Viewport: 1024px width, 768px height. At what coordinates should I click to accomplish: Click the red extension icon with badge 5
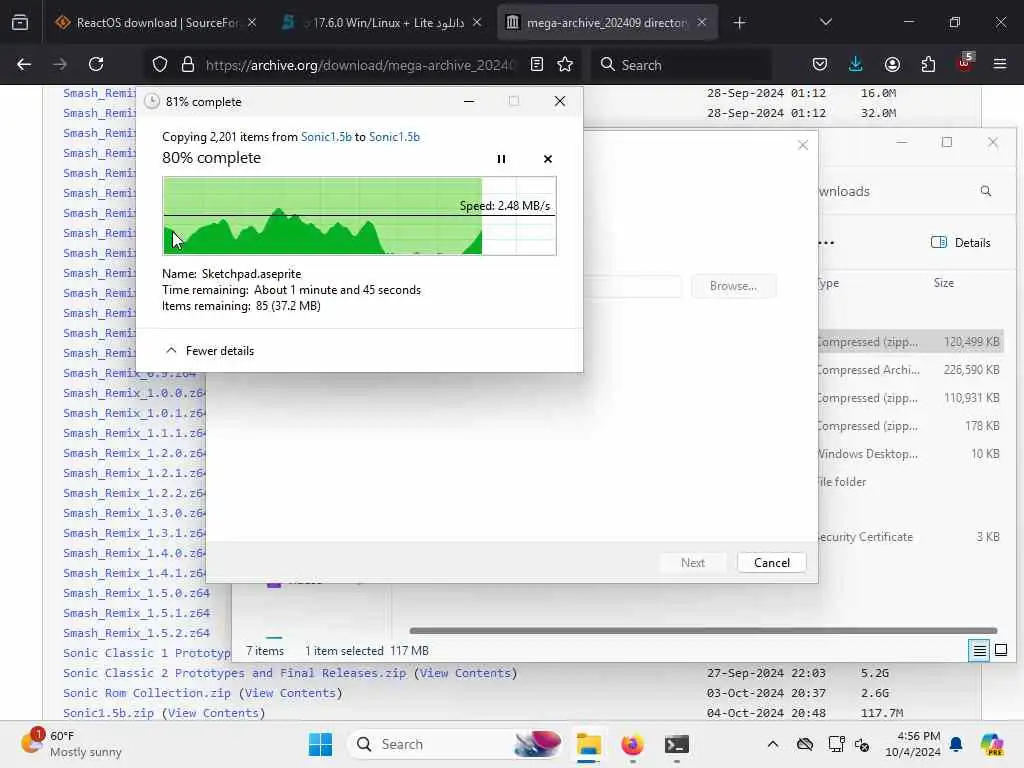coord(965,63)
